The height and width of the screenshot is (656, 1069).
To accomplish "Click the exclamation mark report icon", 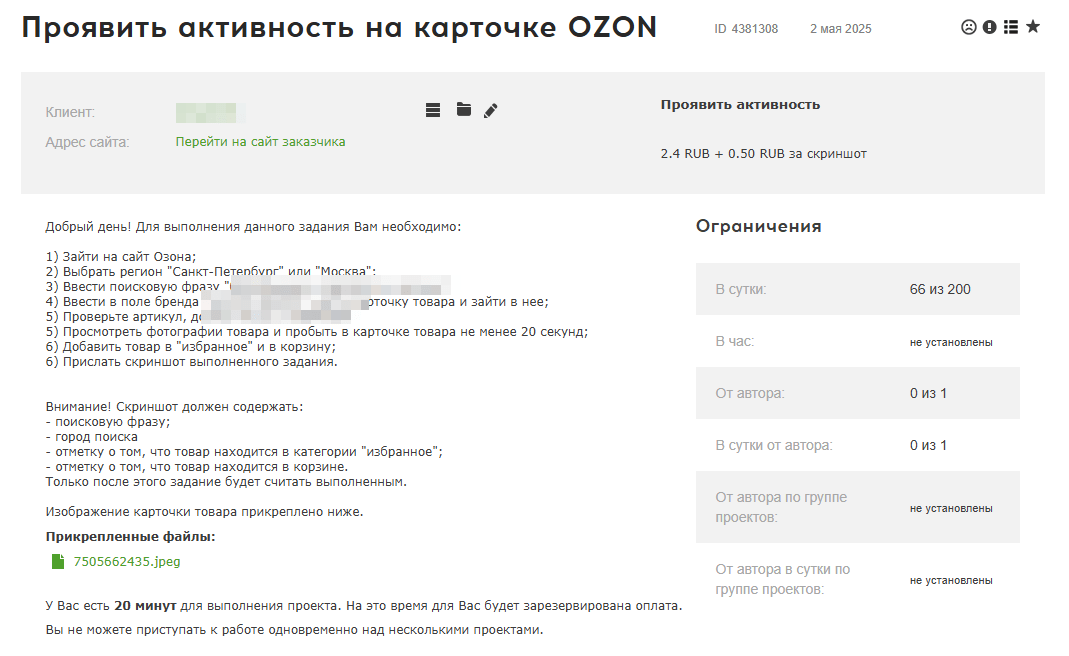I will [990, 27].
